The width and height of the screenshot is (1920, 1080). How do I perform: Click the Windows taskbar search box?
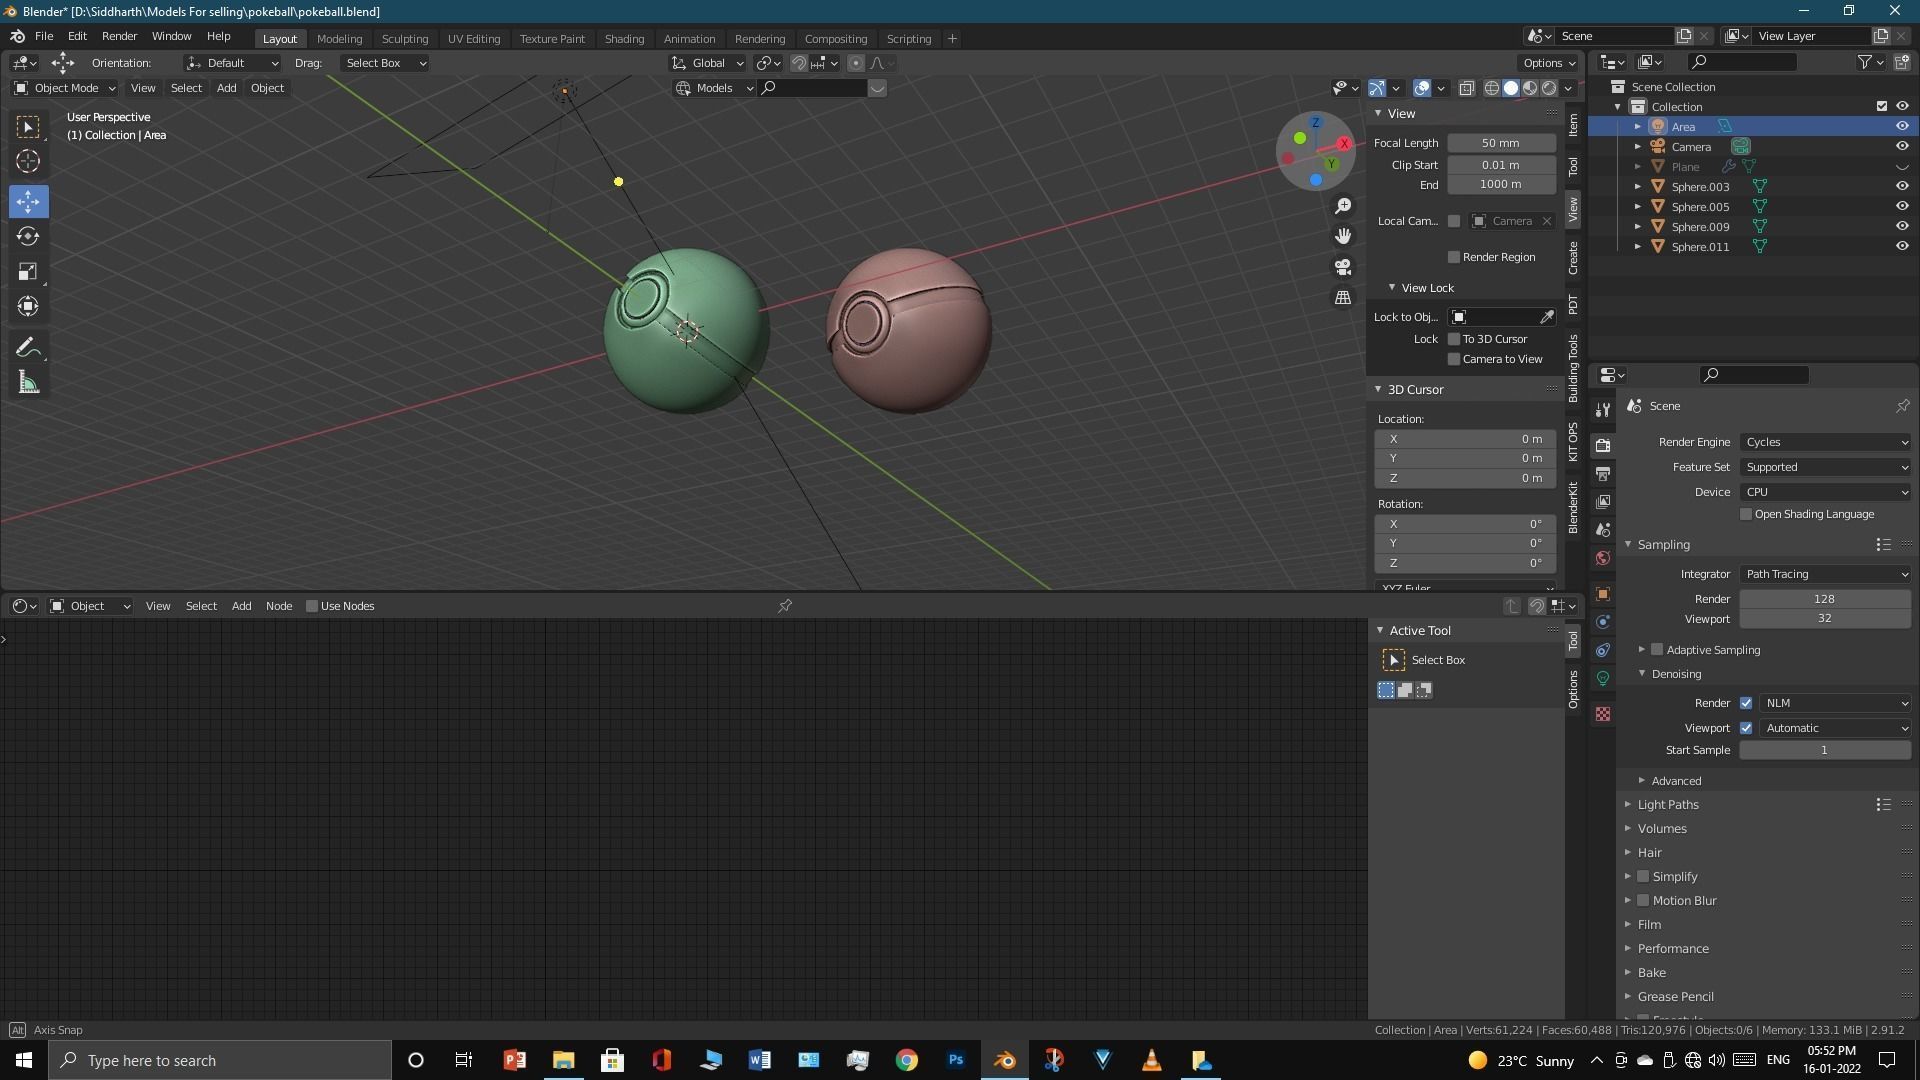pos(220,1060)
